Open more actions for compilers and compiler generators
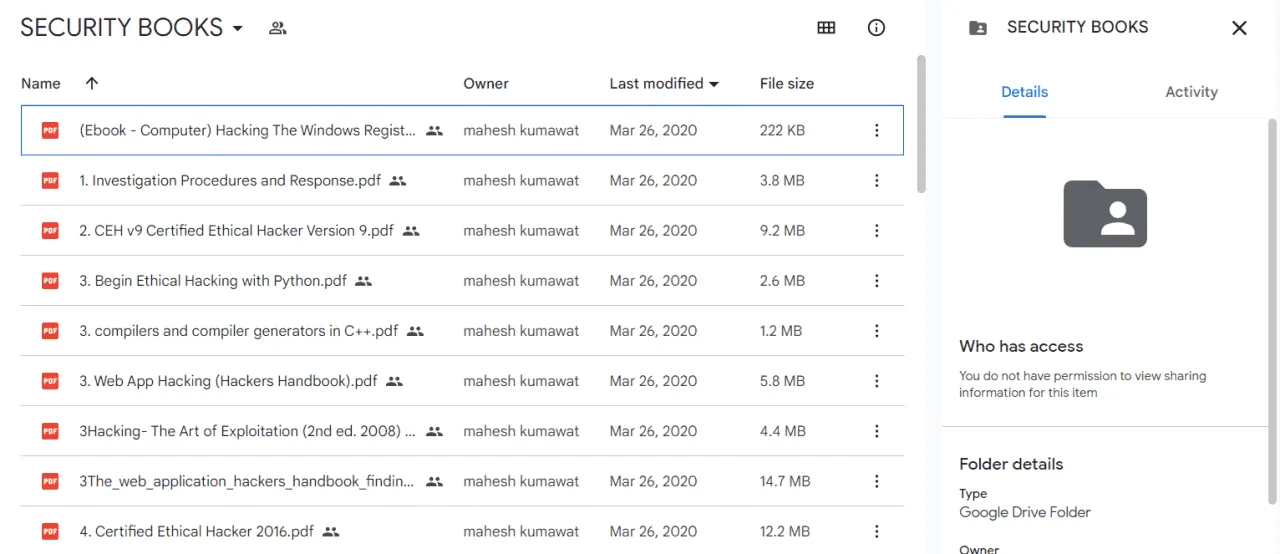This screenshot has width=1280, height=554. pos(876,331)
